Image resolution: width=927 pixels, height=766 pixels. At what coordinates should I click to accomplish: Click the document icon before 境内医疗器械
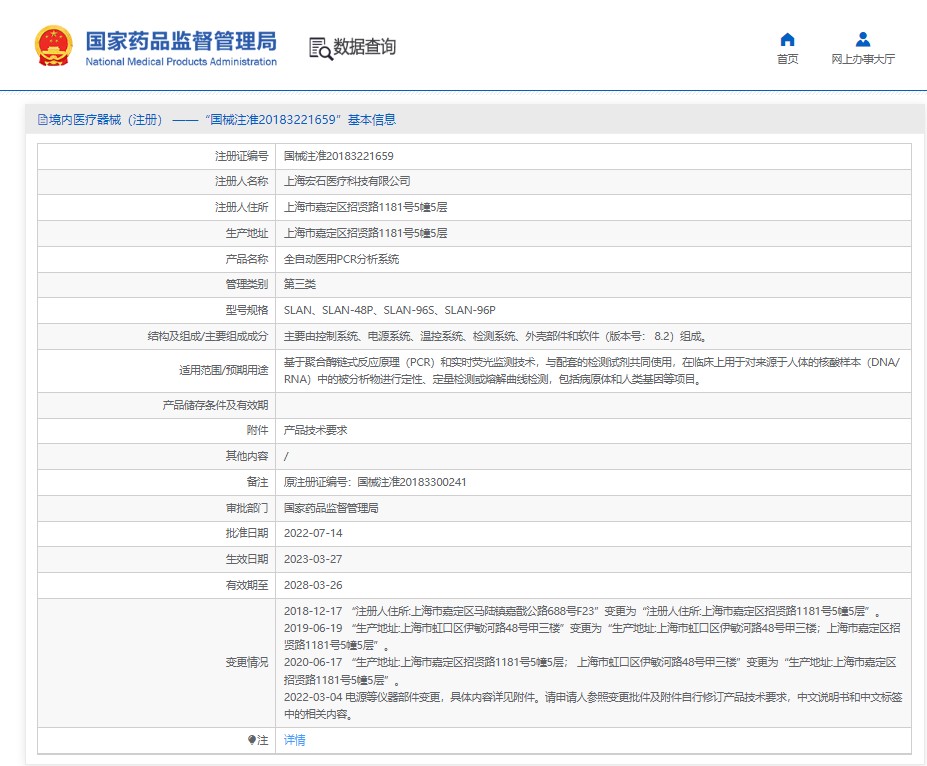tap(43, 120)
